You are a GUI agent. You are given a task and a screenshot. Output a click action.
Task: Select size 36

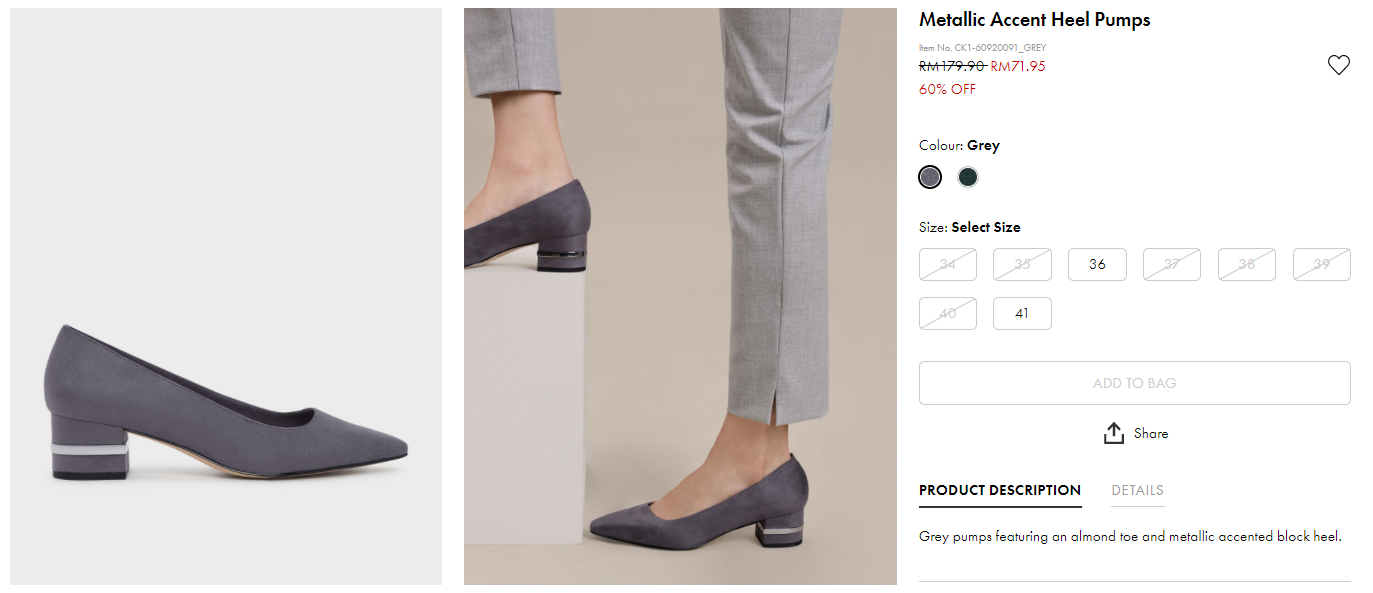coord(1097,265)
